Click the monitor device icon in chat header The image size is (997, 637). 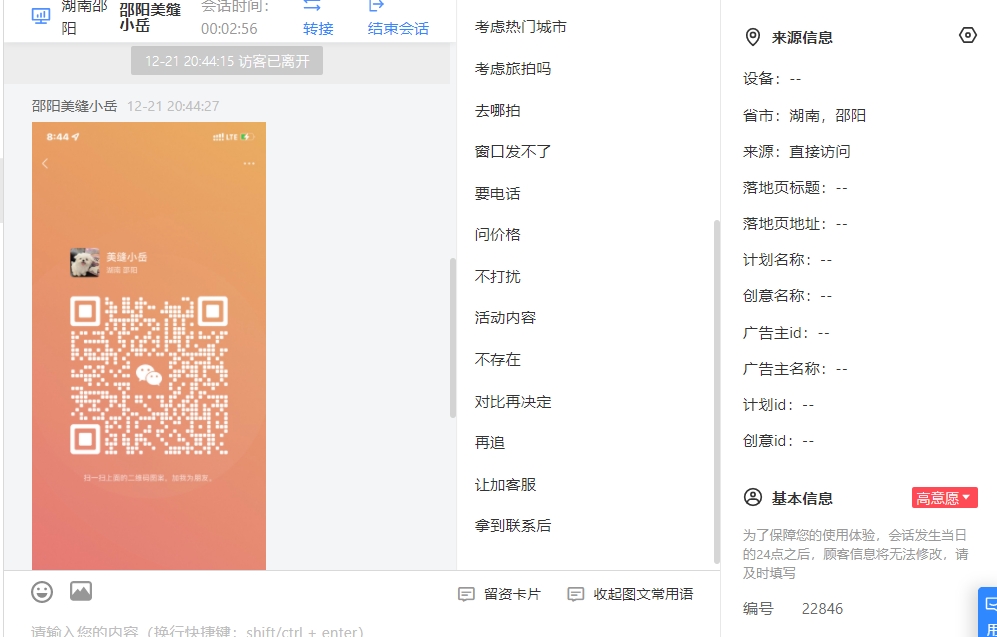tap(41, 16)
